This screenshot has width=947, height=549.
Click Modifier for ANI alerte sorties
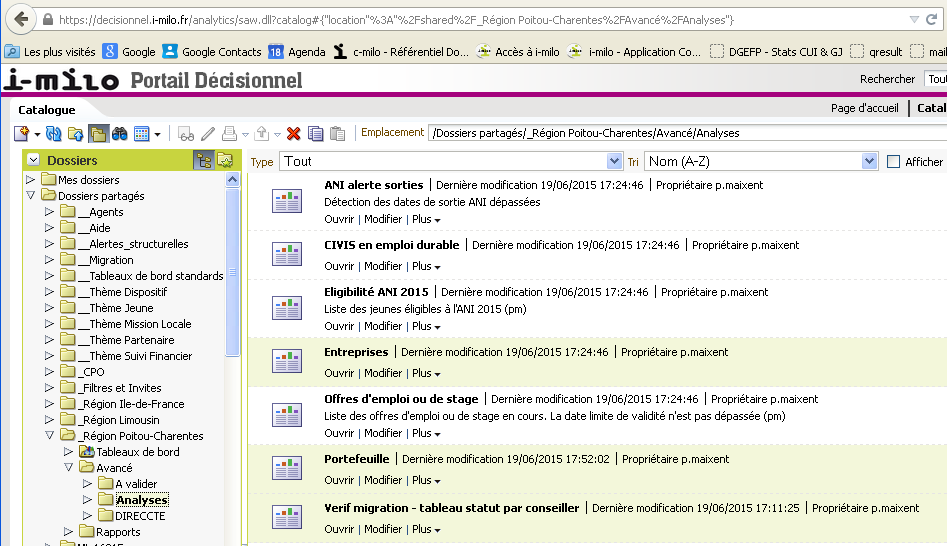pyautogui.click(x=383, y=219)
